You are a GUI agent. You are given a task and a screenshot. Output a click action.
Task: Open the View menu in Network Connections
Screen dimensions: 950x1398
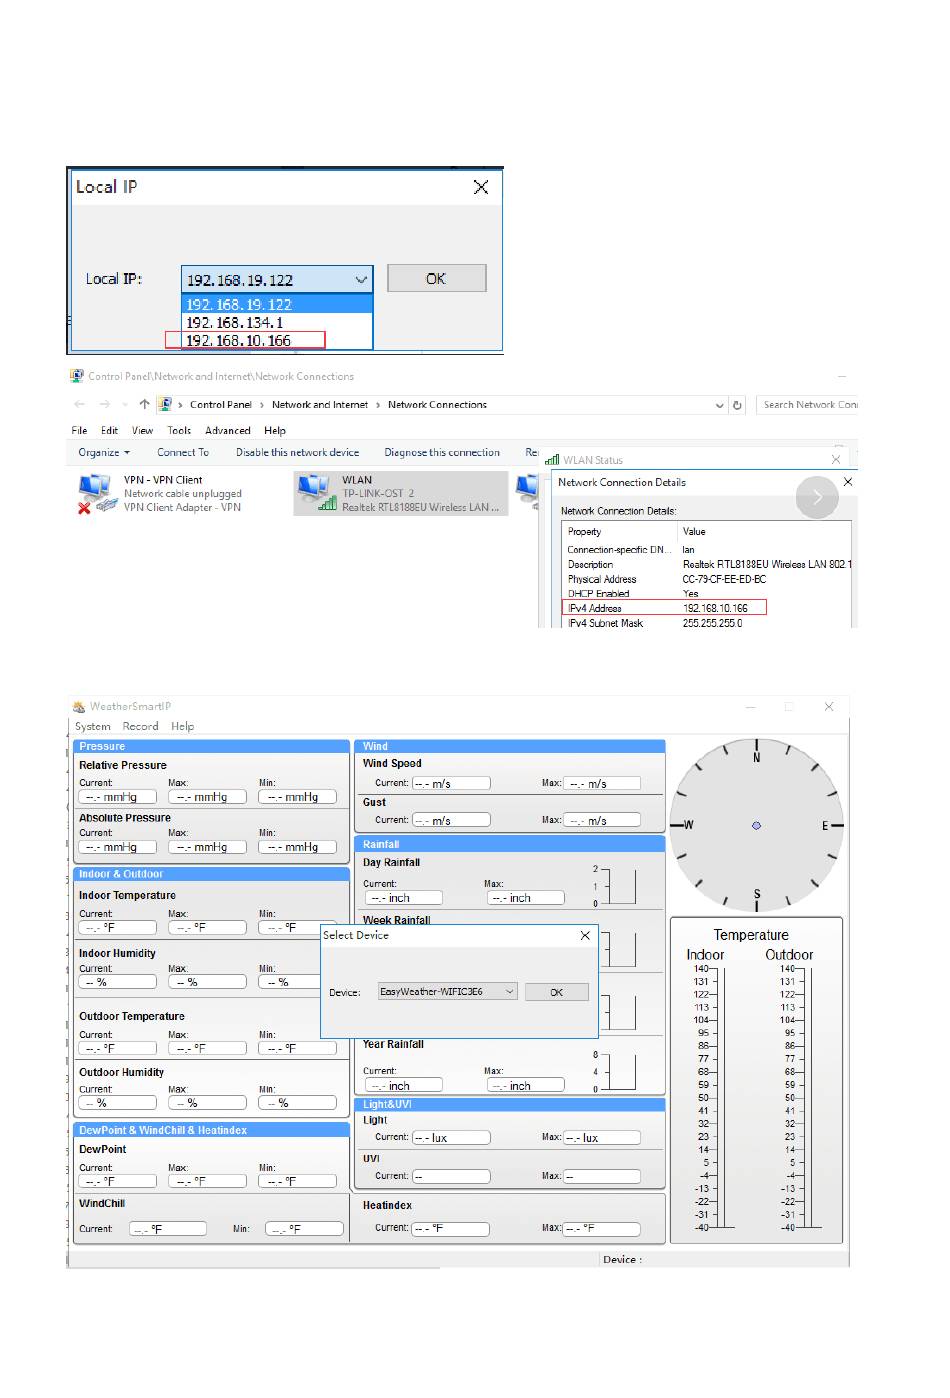142,430
